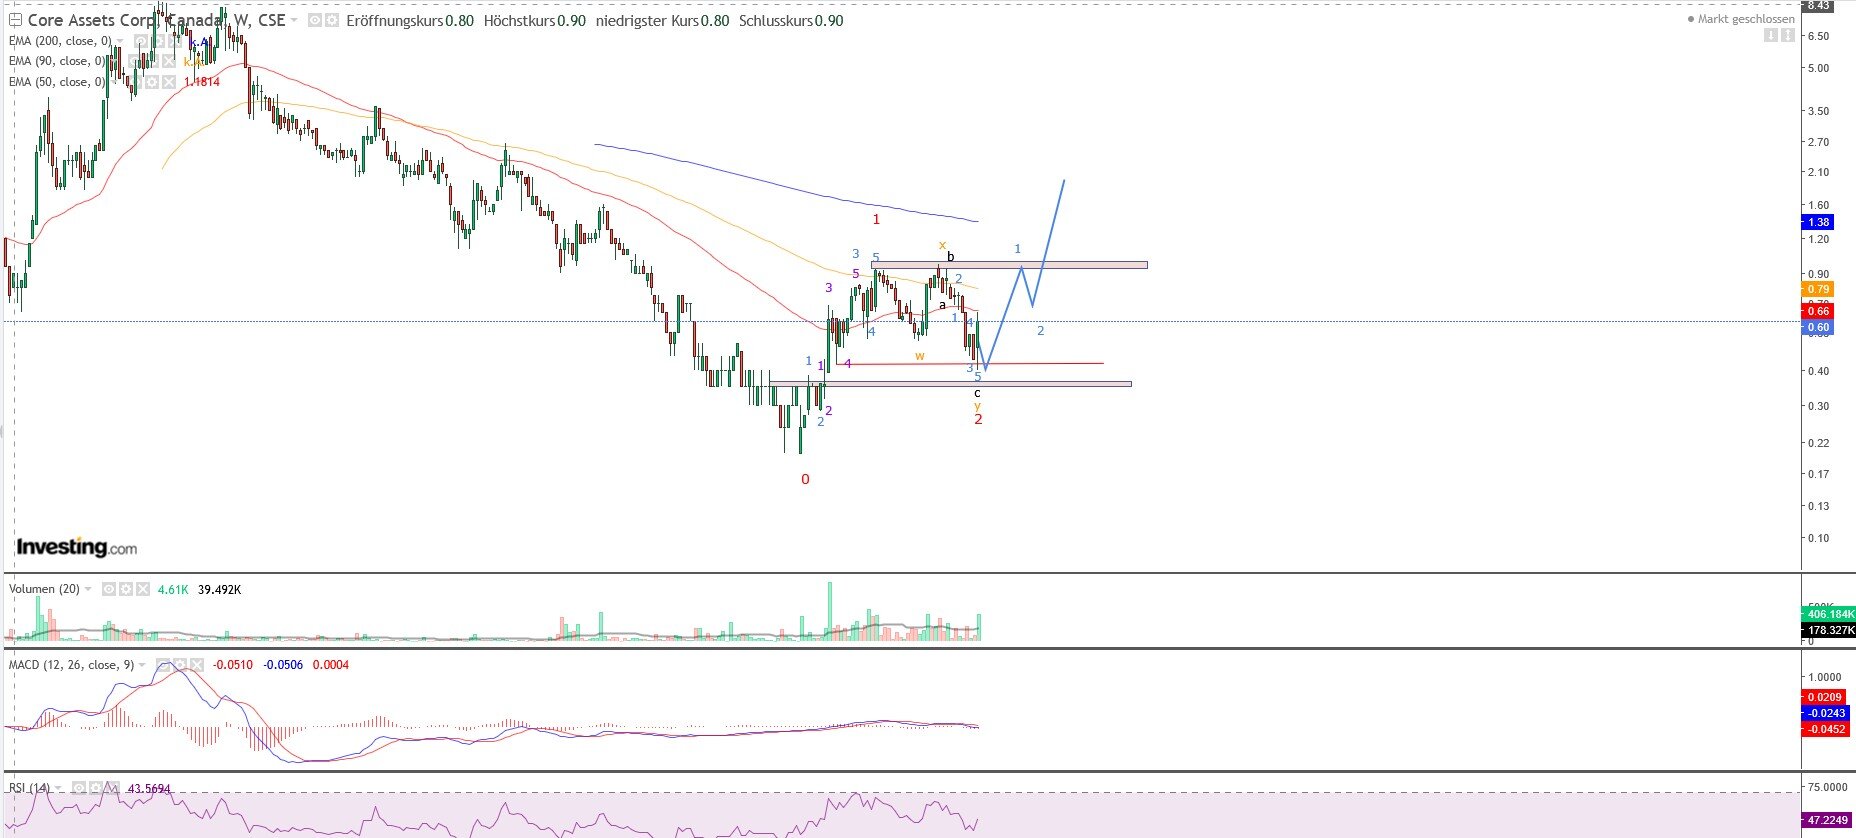
Task: Expand the MACD (12, 26, close, 9) dropdown
Action: click(x=143, y=665)
